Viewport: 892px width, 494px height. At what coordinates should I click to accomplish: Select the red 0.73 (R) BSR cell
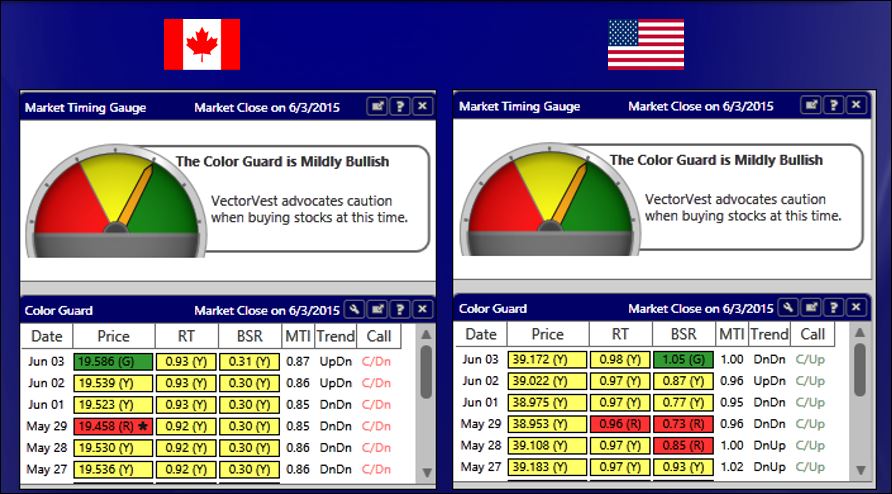[683, 425]
